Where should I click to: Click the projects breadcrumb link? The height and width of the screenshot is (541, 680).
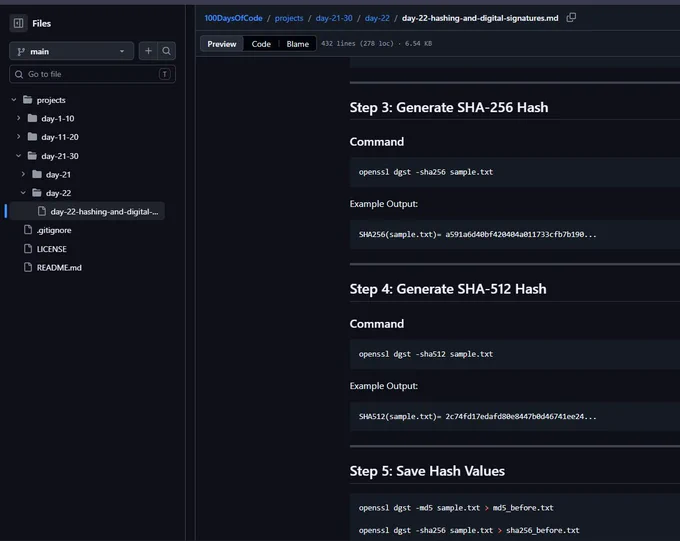click(x=289, y=18)
